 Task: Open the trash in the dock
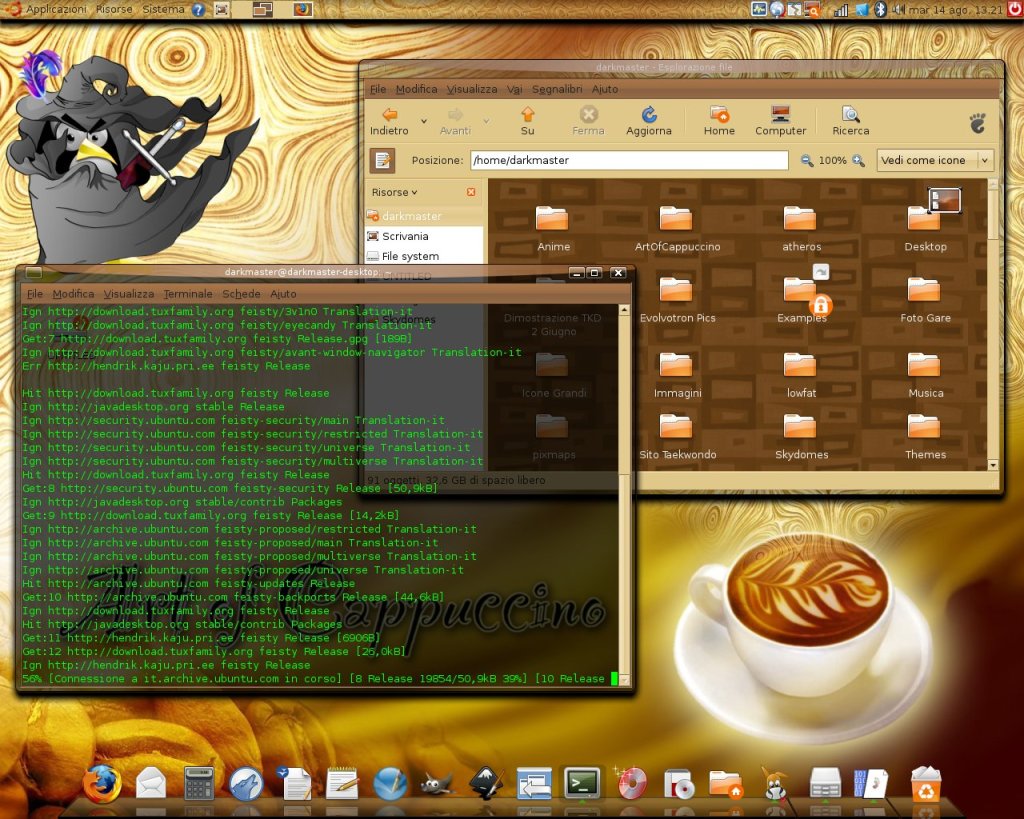[926, 784]
